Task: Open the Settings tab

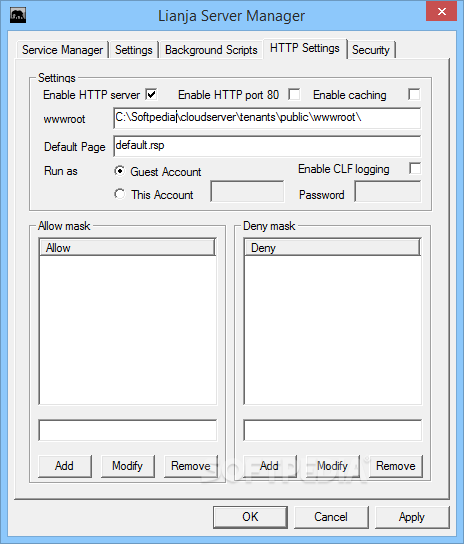Action: (134, 50)
